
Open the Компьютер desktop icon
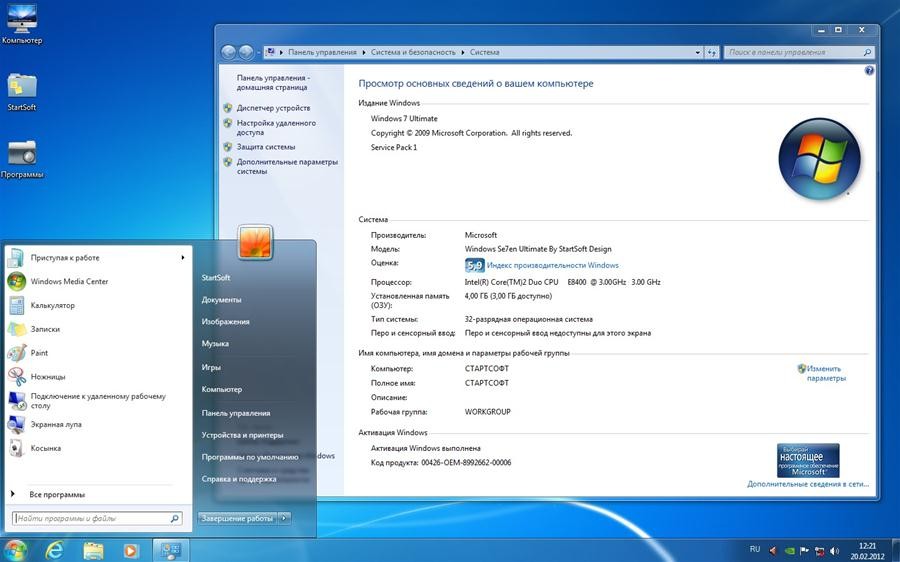[22, 24]
